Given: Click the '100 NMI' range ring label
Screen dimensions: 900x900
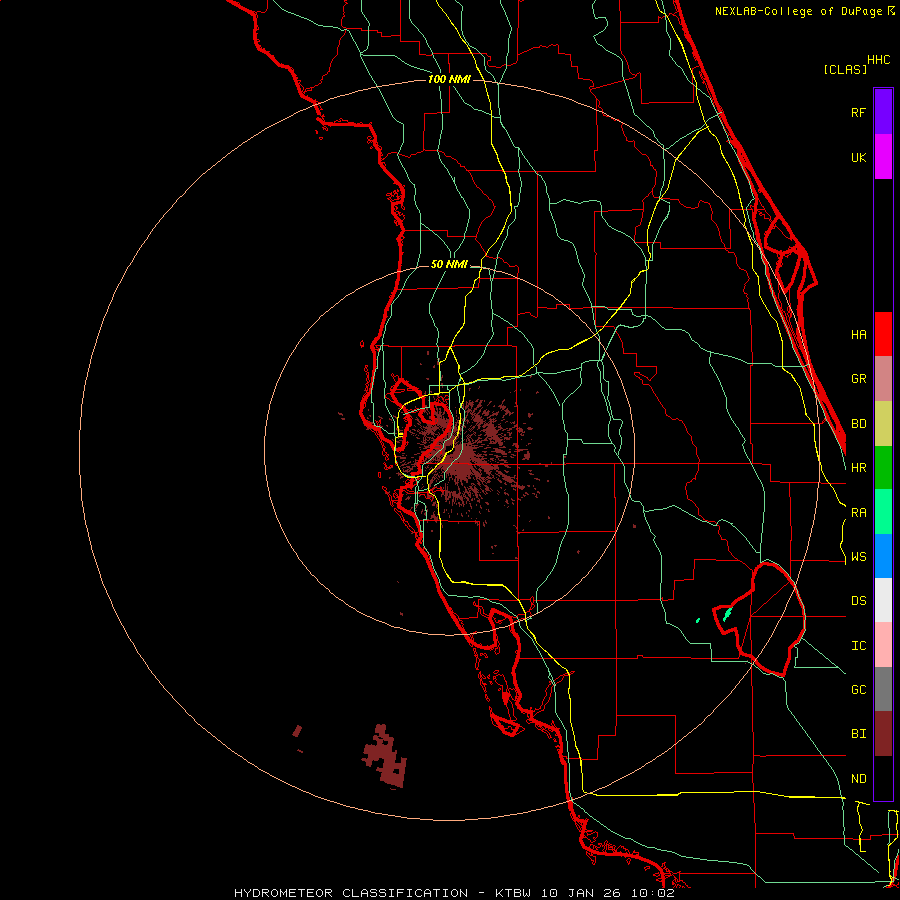Looking at the screenshot, I should pyautogui.click(x=449, y=79).
